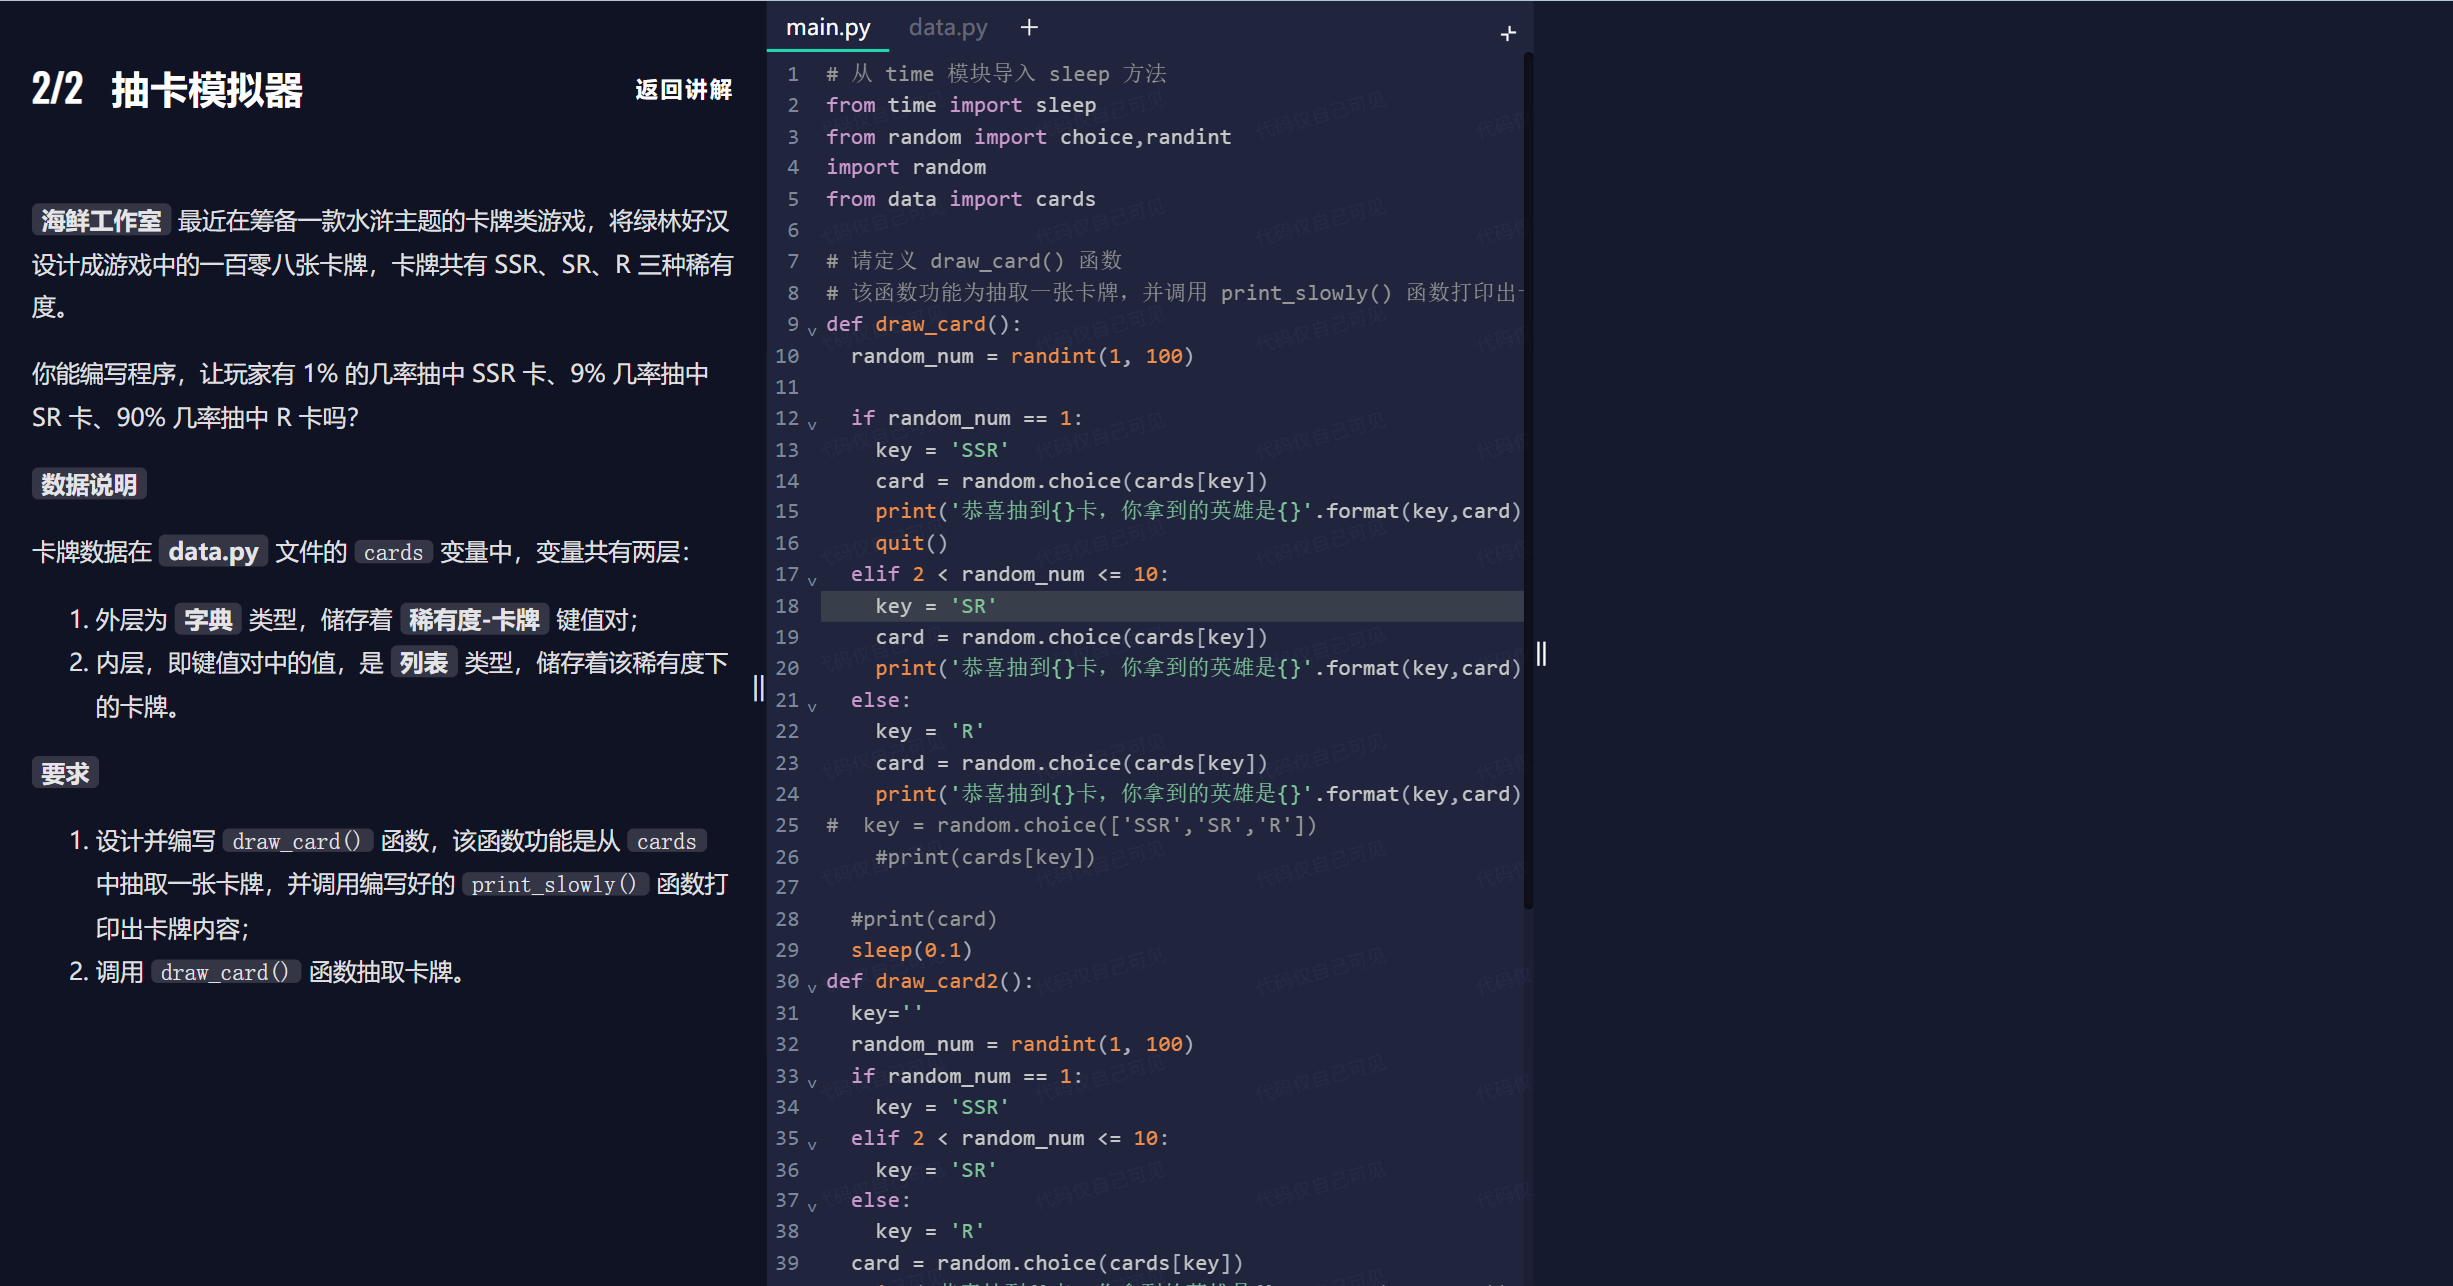
Task: Click the left panel resize handle
Action: tap(758, 688)
